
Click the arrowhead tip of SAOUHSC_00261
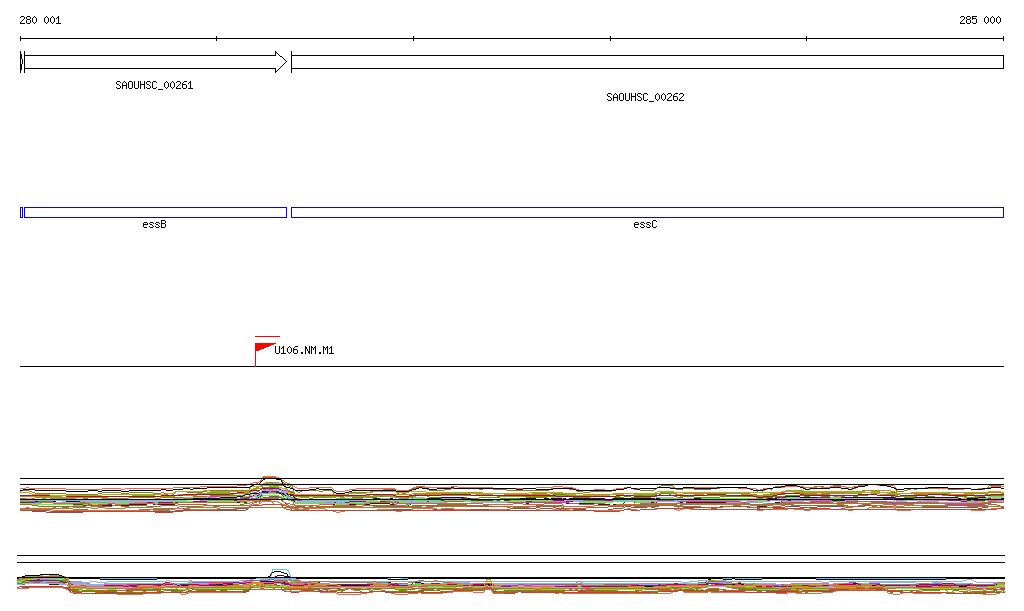click(284, 62)
